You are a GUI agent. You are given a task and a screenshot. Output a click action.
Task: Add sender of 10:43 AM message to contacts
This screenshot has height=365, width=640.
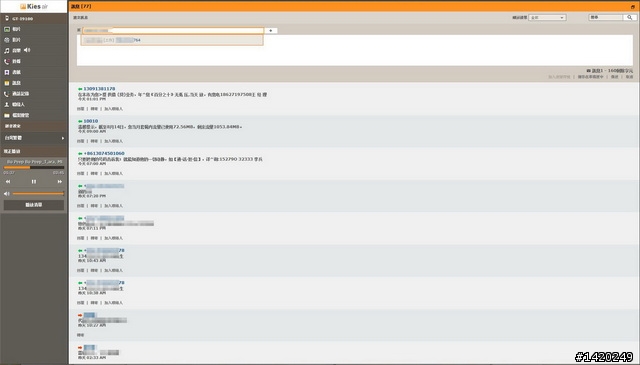point(113,270)
